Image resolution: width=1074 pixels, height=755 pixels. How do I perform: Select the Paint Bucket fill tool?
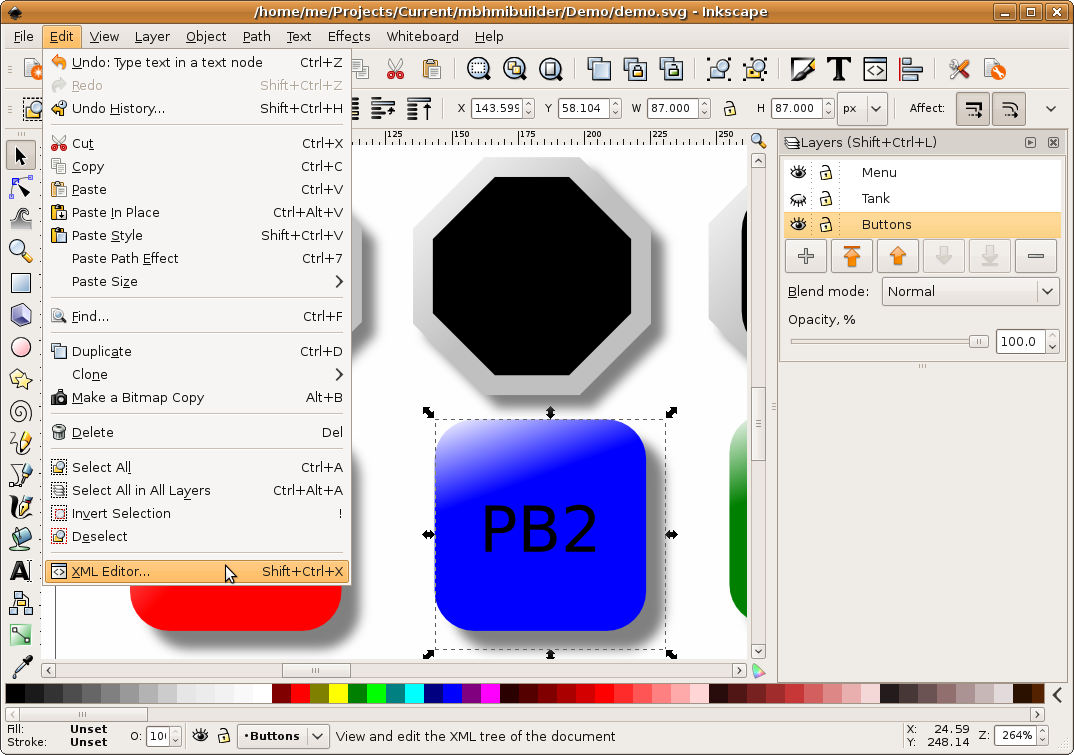(21, 539)
